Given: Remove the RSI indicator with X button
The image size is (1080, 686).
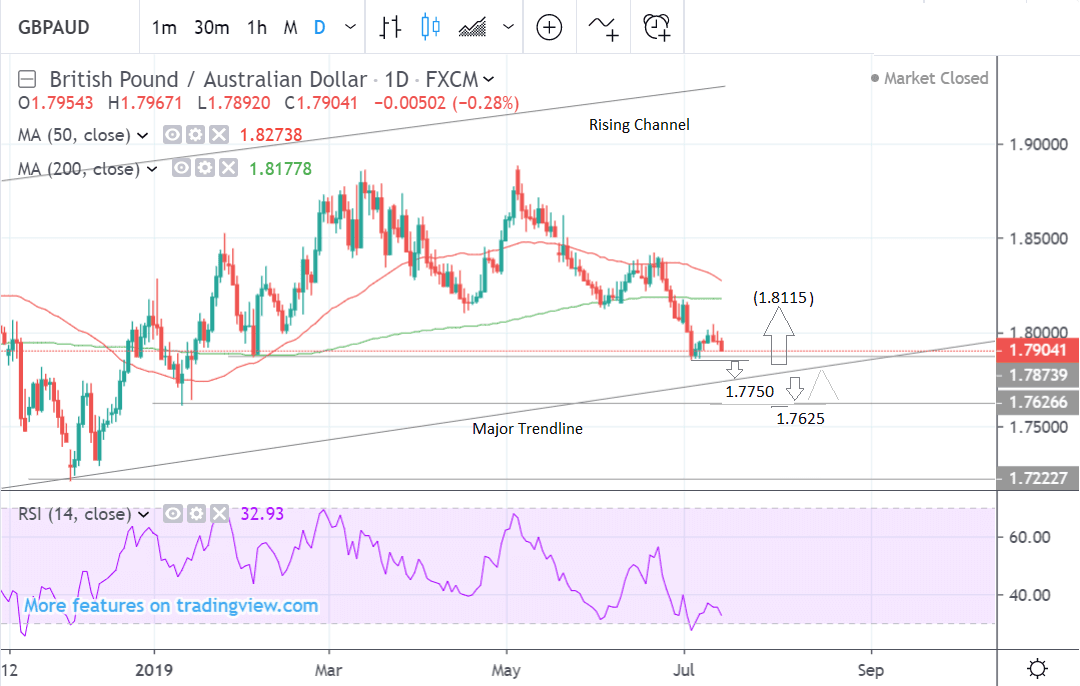Looking at the screenshot, I should [x=219, y=514].
